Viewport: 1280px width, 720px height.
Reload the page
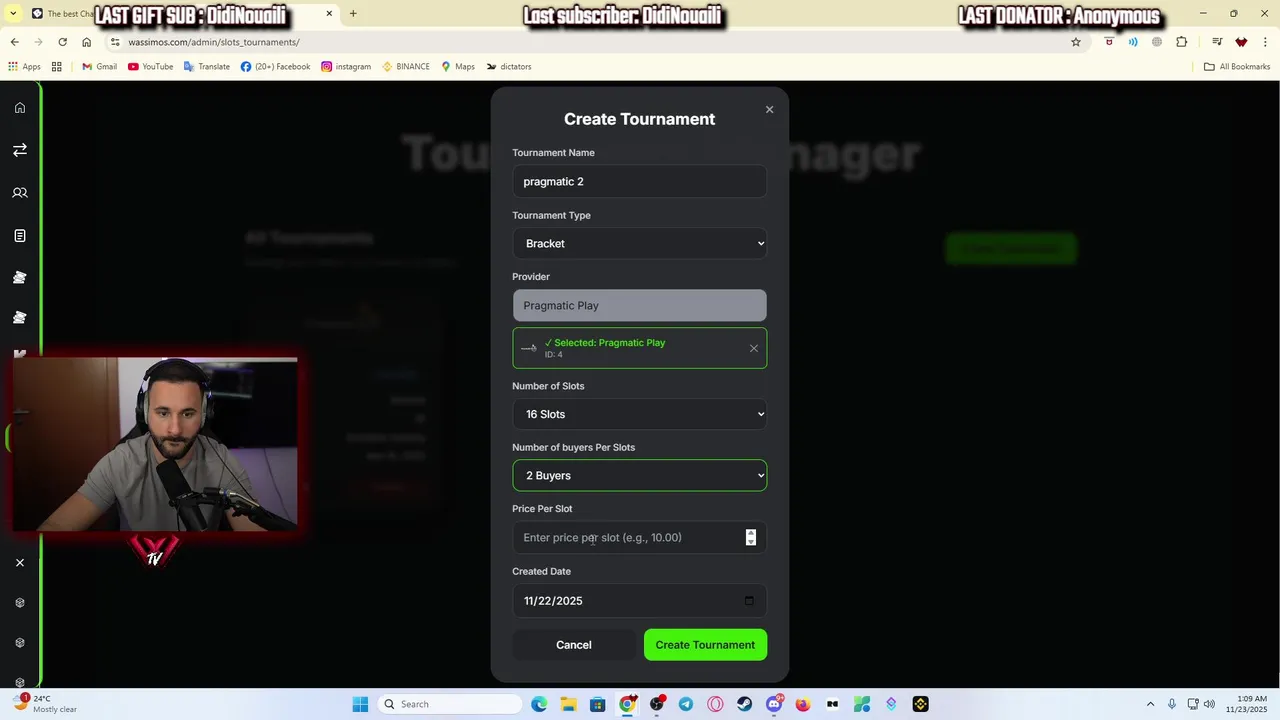tap(62, 42)
